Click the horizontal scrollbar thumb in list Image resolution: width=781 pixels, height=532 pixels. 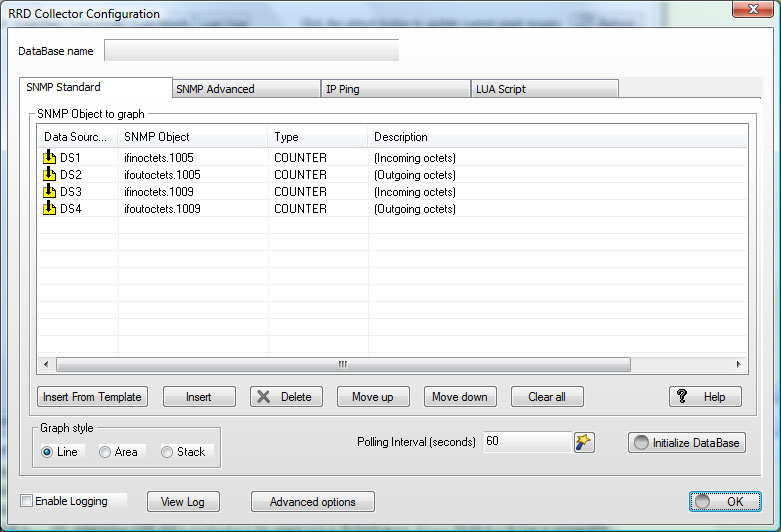pyautogui.click(x=343, y=364)
